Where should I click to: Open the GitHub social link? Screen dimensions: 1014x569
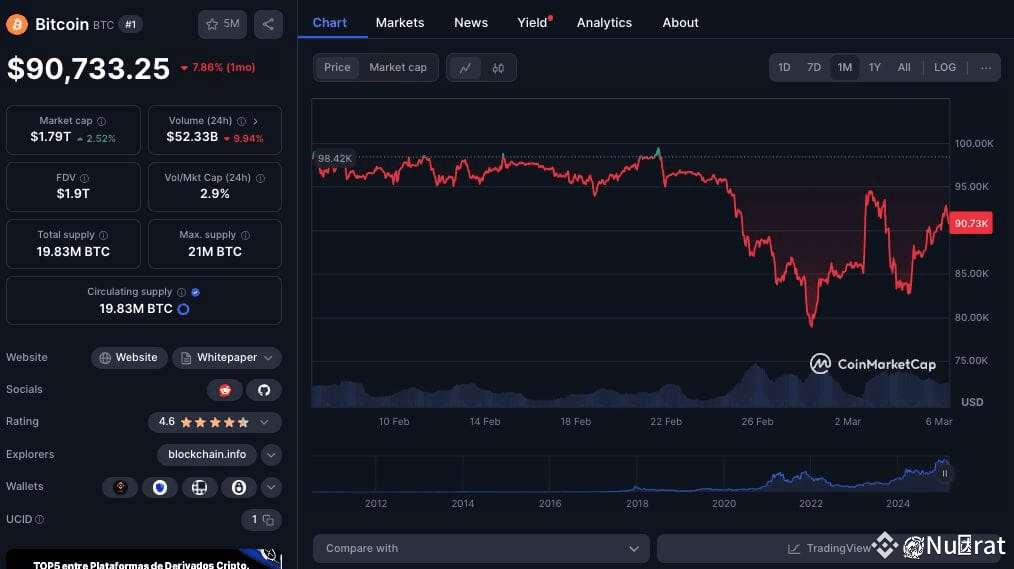tap(264, 390)
